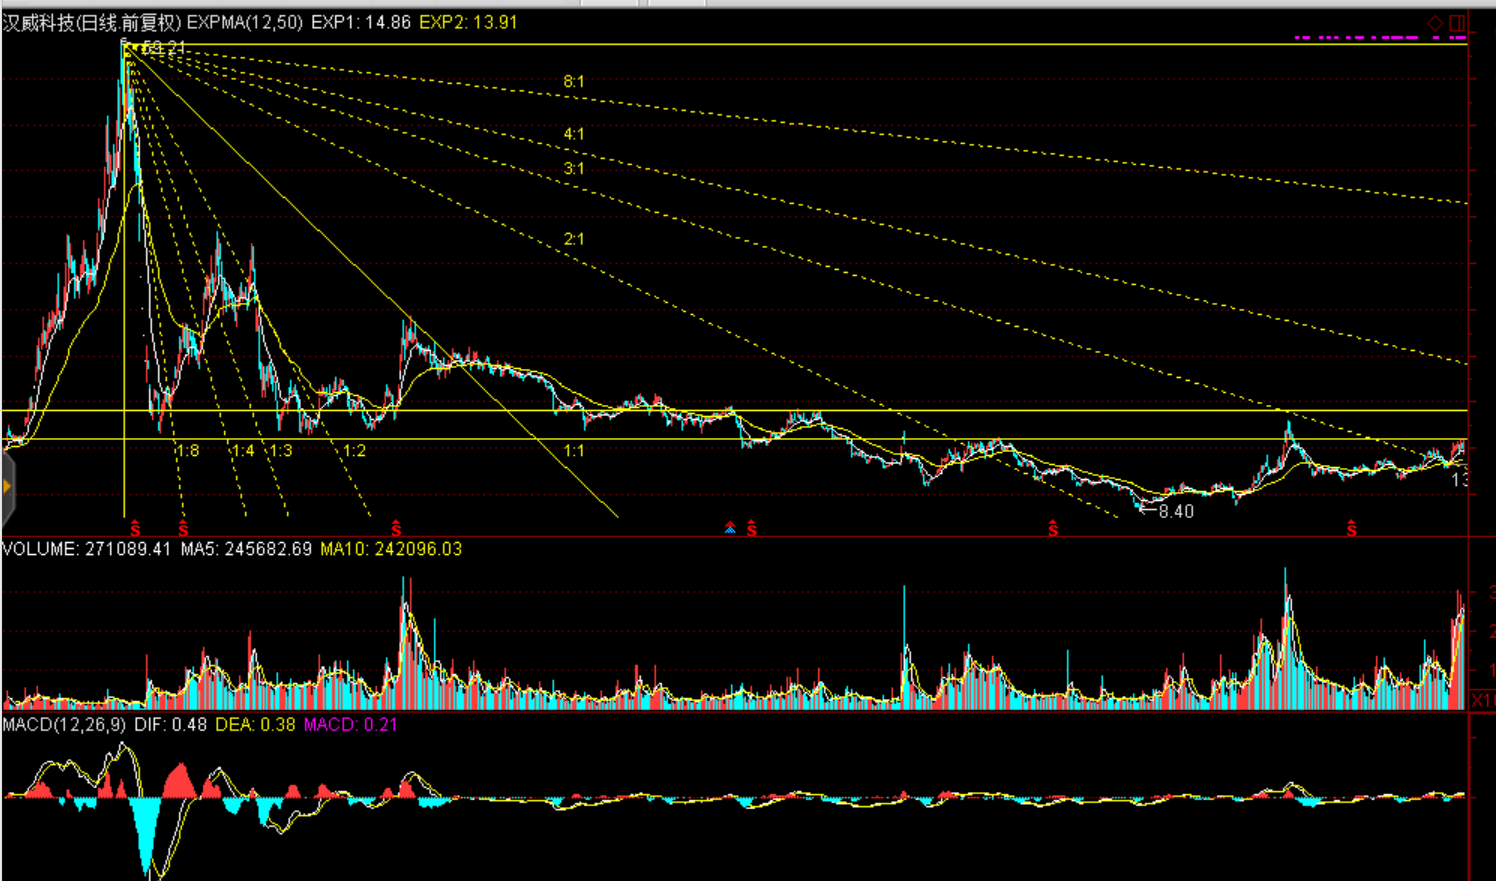1496x881 pixels.
Task: Click the VOLUME indicator label
Action: click(40, 549)
